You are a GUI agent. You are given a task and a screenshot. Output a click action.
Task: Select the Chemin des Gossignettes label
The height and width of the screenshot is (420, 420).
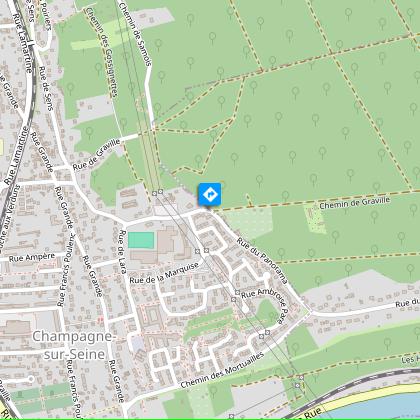click(x=101, y=52)
